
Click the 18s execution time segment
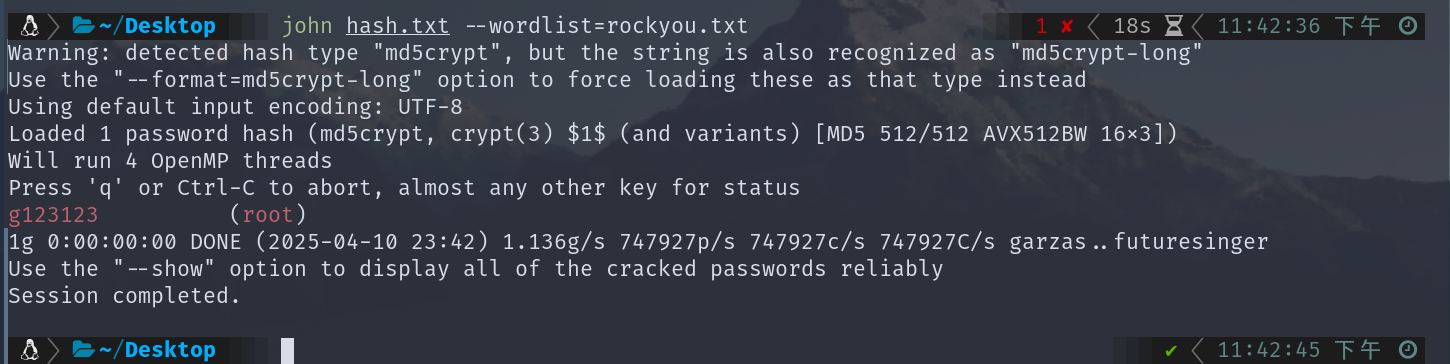pos(1133,26)
